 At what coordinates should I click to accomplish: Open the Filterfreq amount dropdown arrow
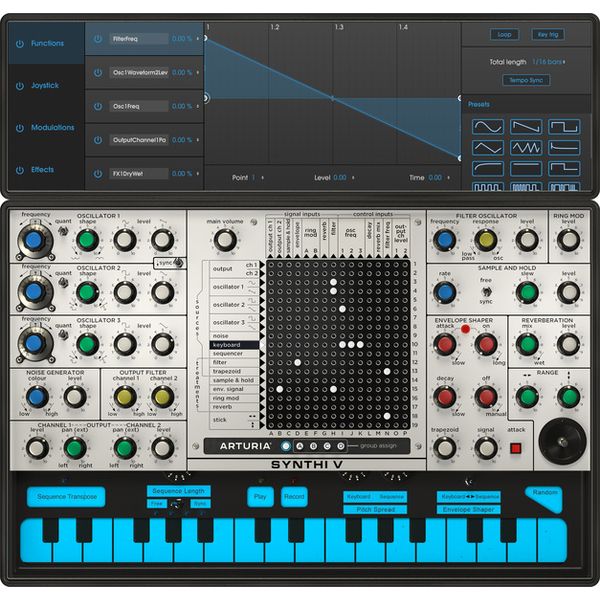tap(198, 39)
